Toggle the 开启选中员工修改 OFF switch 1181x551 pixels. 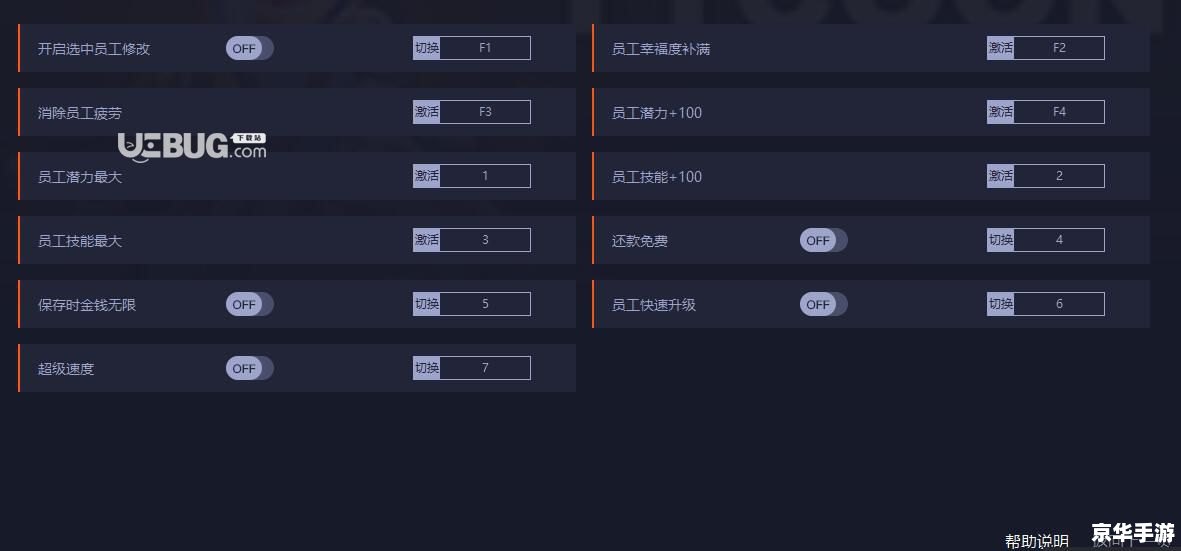249,48
